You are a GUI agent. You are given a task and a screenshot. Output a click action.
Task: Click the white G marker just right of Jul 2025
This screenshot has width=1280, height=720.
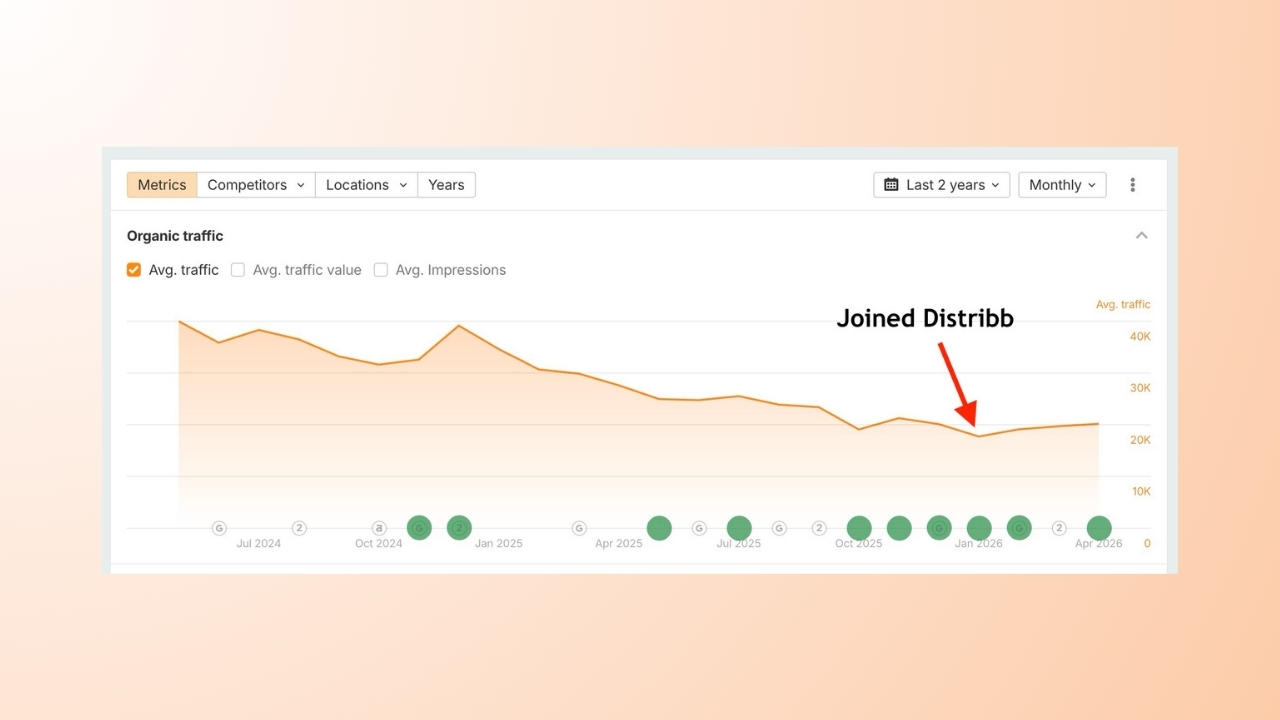779,528
